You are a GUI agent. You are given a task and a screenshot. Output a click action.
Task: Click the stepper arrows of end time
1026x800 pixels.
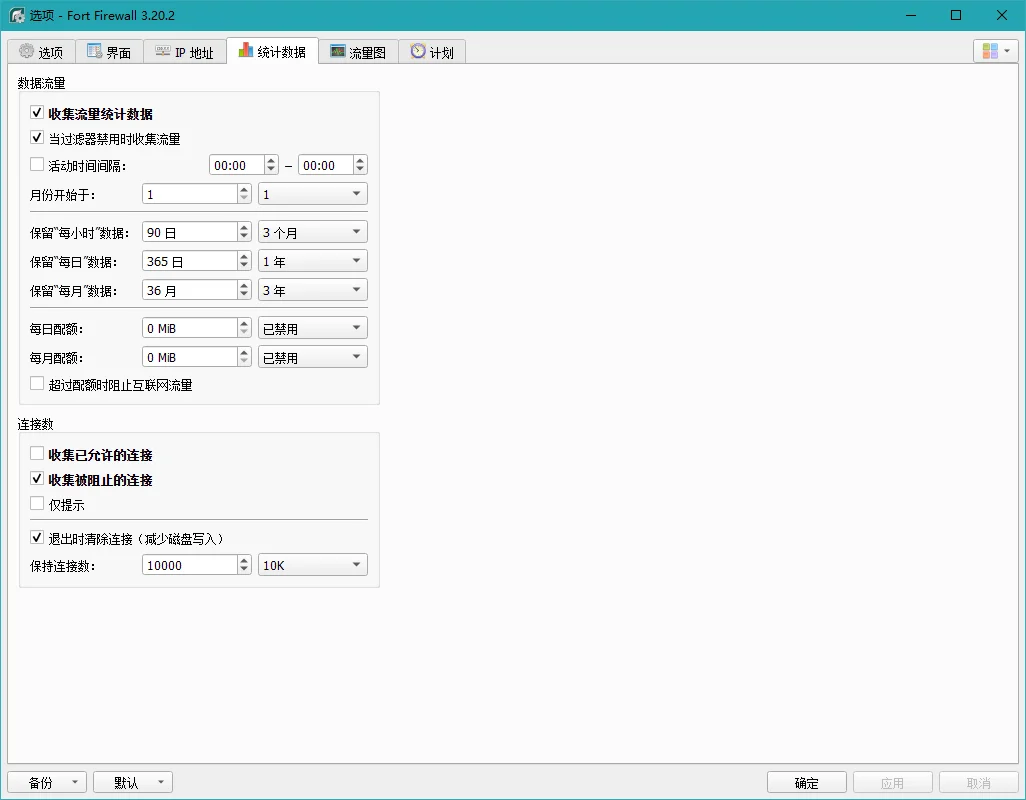(360, 165)
